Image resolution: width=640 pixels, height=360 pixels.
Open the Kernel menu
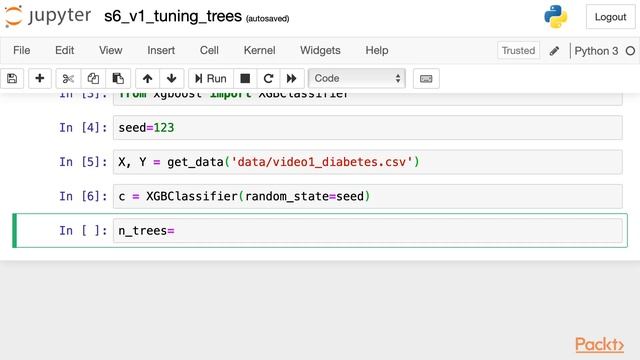click(x=260, y=50)
